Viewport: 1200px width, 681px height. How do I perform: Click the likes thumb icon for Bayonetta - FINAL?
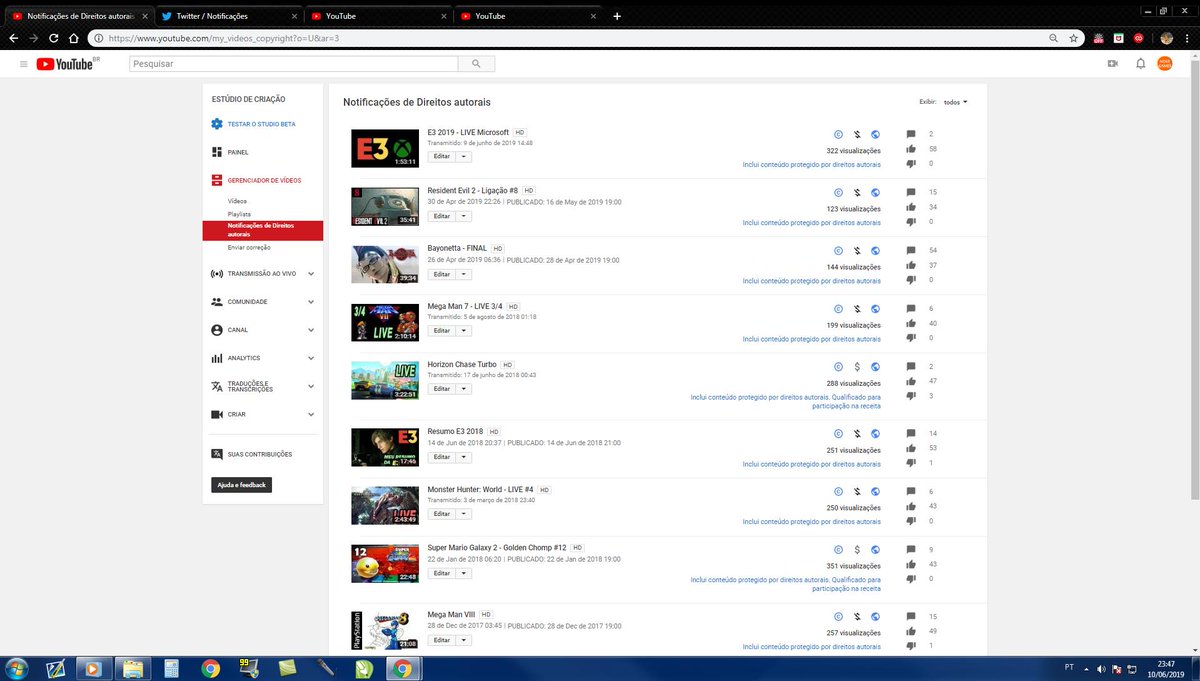910,265
